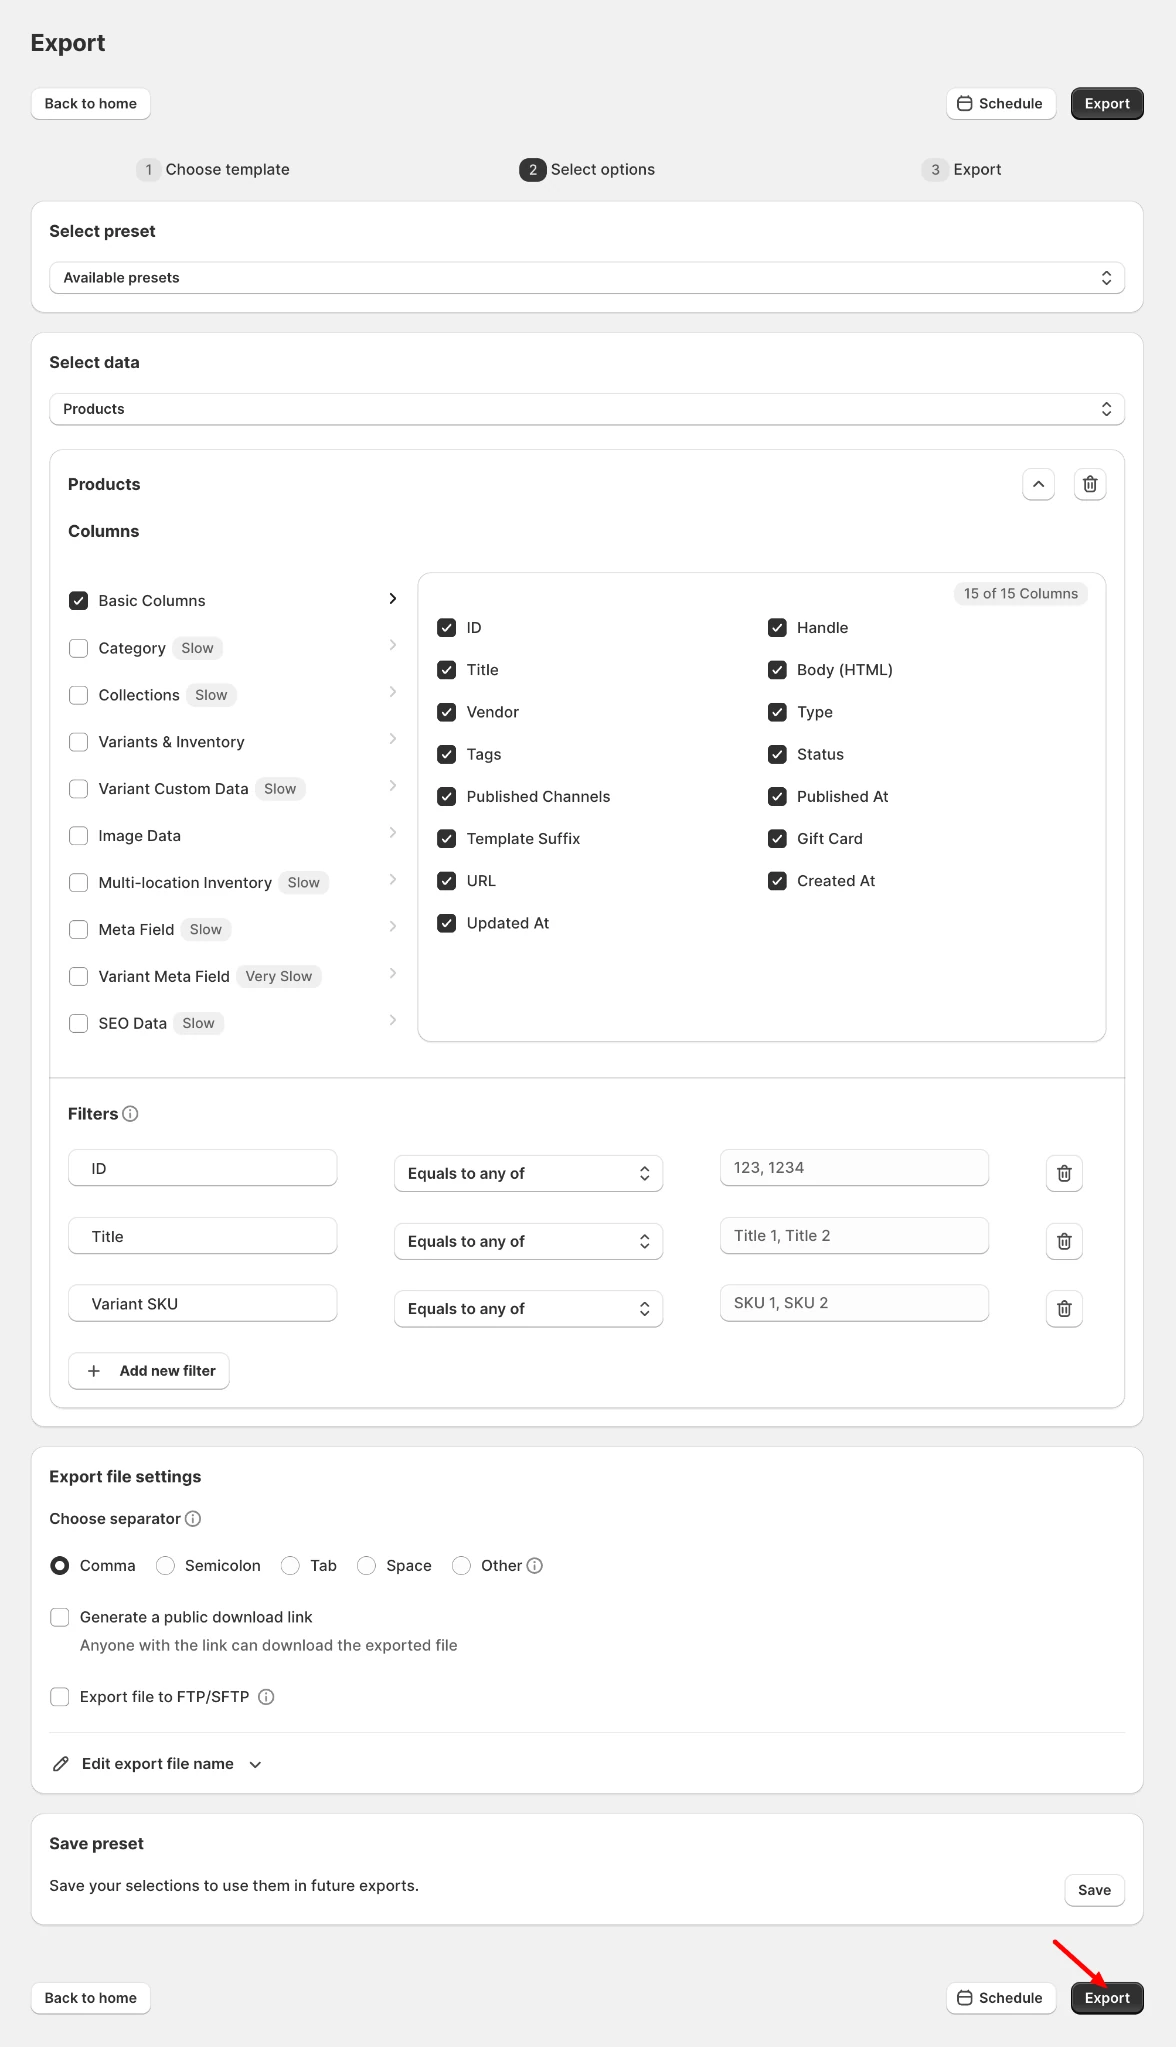Collapse the Products section with chevron-up button

click(x=1038, y=484)
